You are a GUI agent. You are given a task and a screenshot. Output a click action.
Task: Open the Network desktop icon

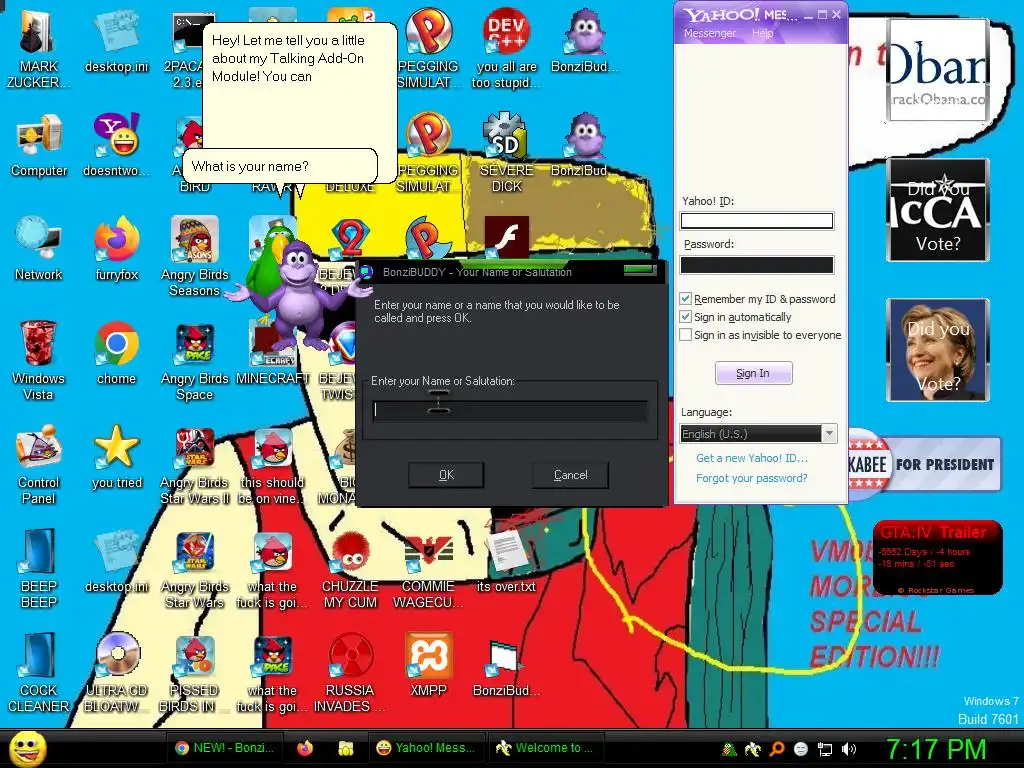pyautogui.click(x=39, y=250)
